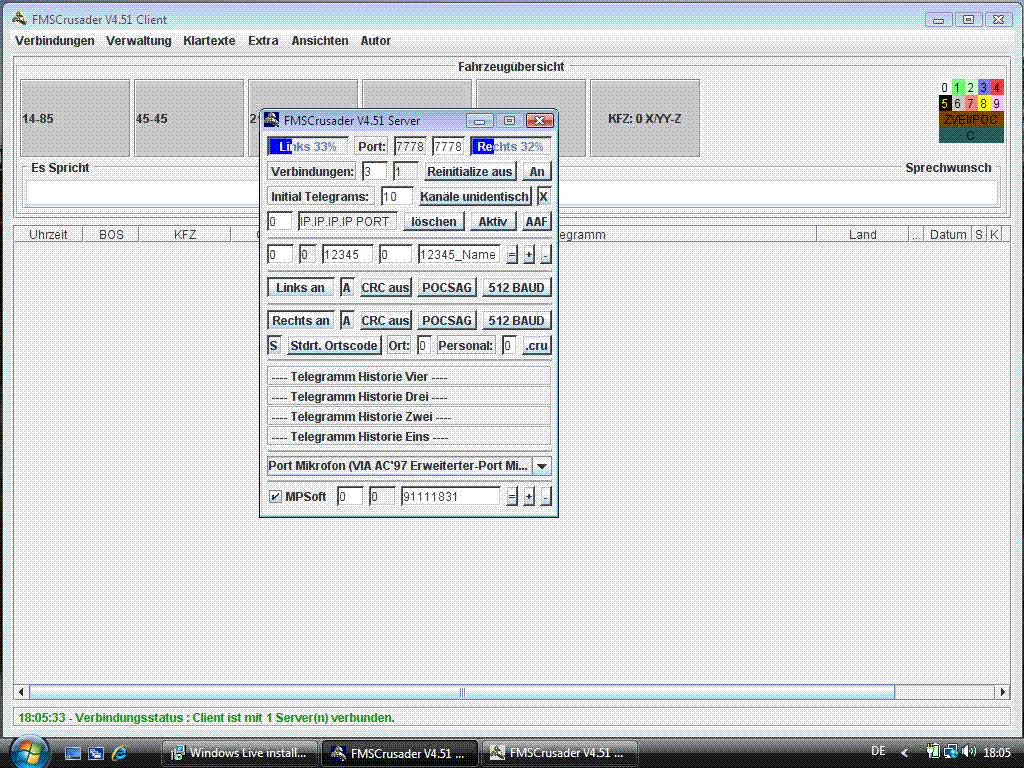Click the Stdrt. Ortscode button

click(x=334, y=345)
